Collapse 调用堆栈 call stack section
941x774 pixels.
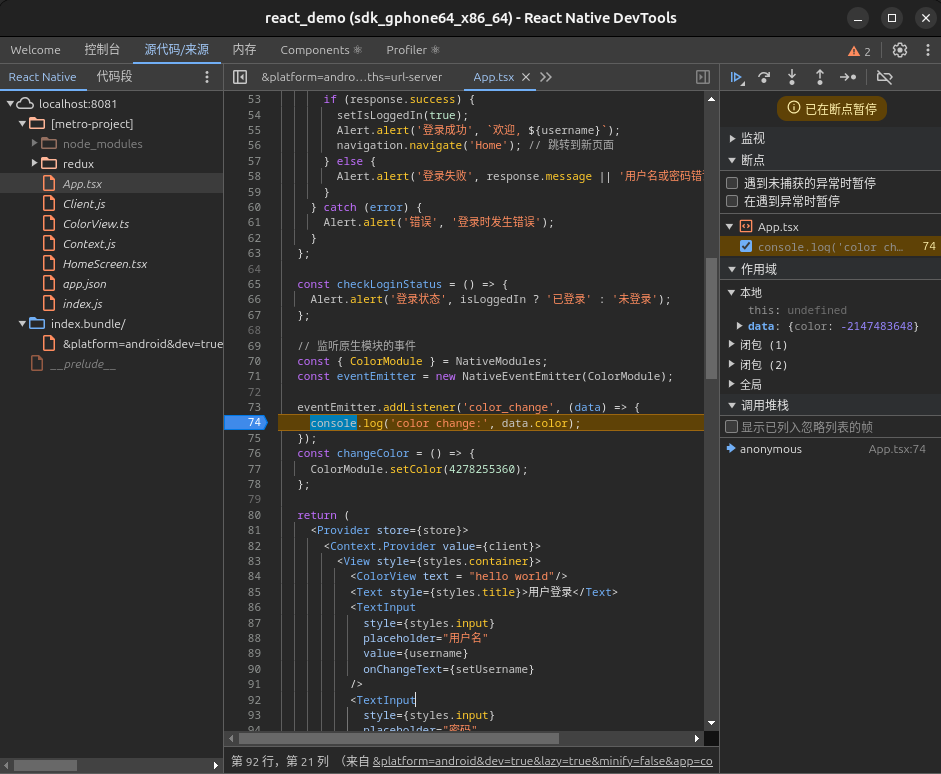coord(732,406)
